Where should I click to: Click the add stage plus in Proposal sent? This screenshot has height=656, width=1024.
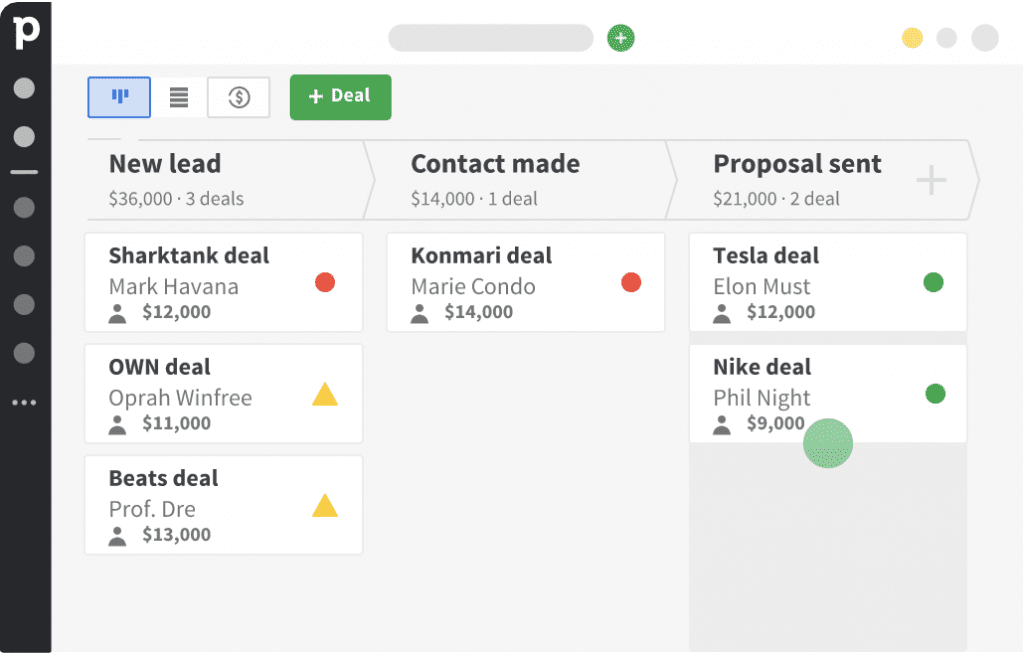930,180
